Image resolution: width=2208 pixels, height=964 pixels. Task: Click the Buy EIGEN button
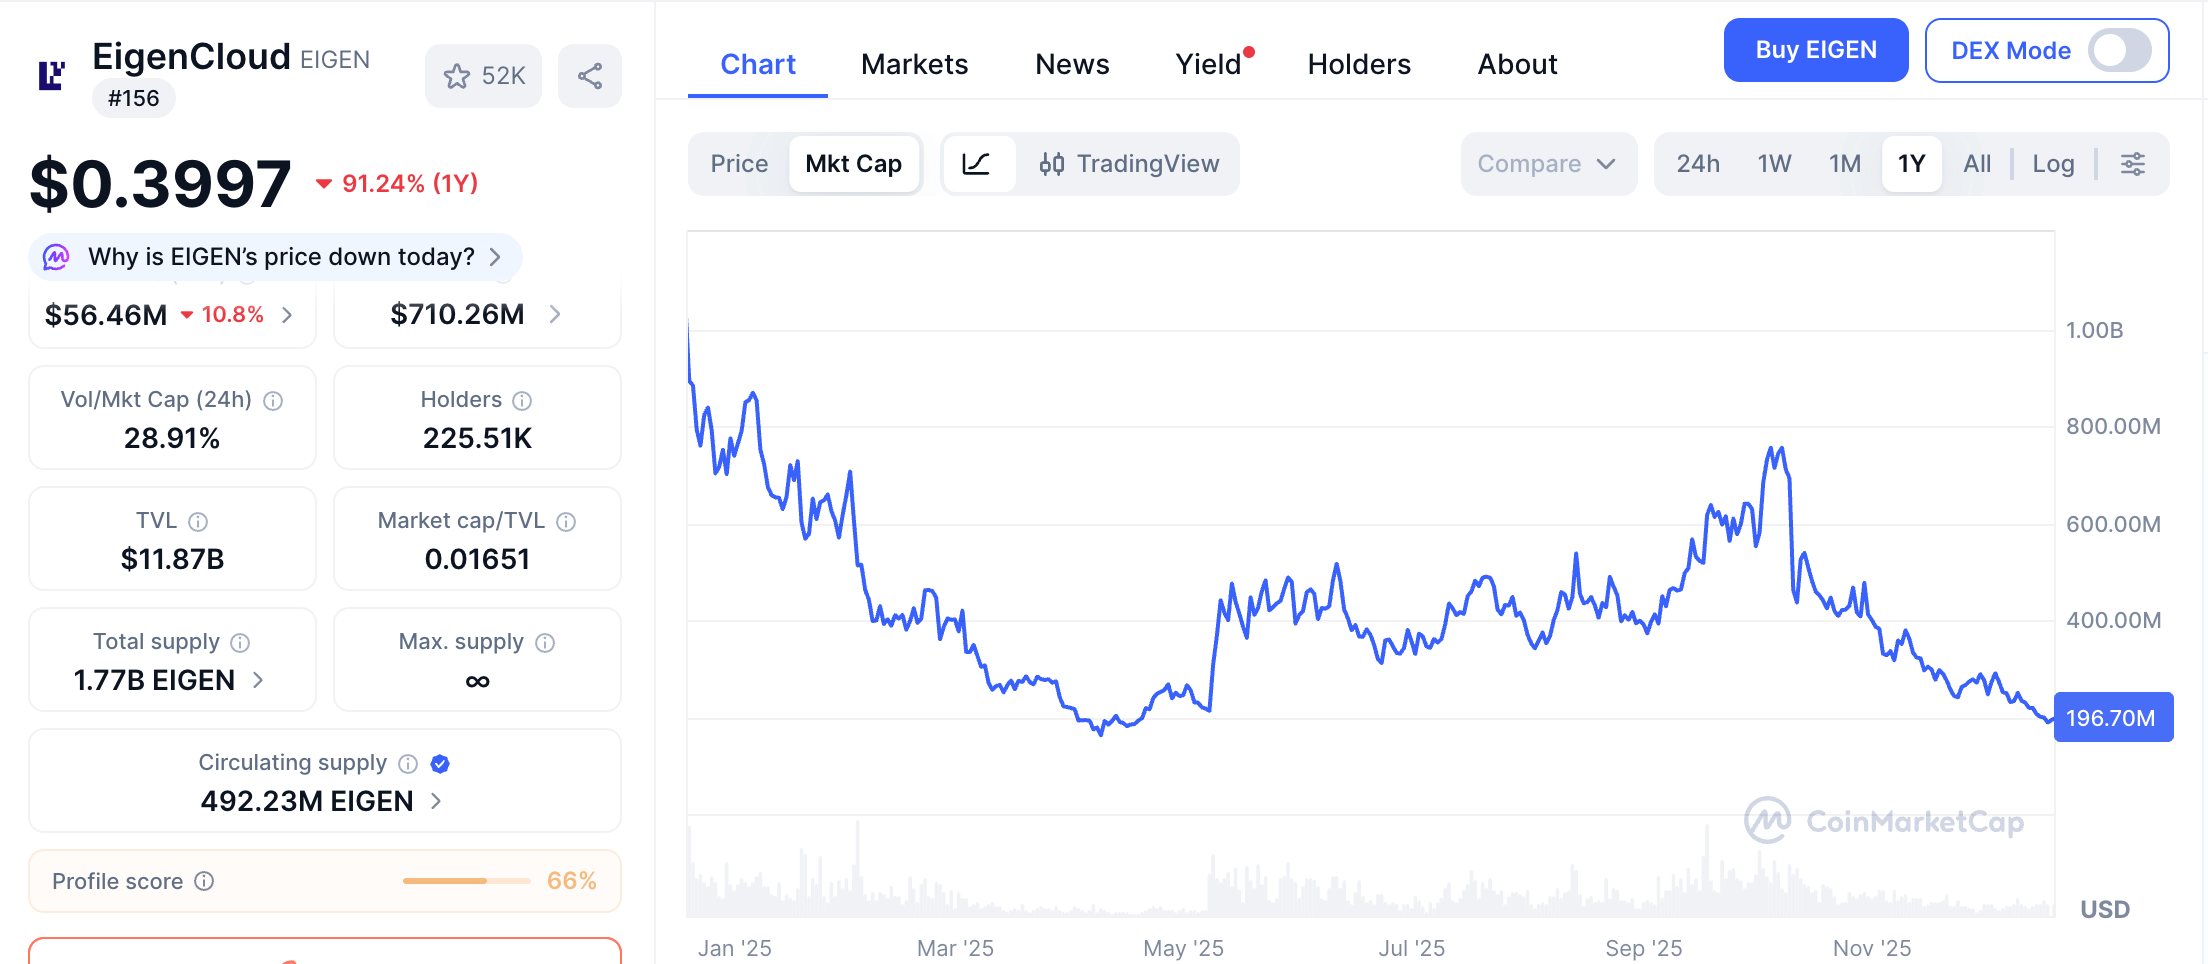1815,51
